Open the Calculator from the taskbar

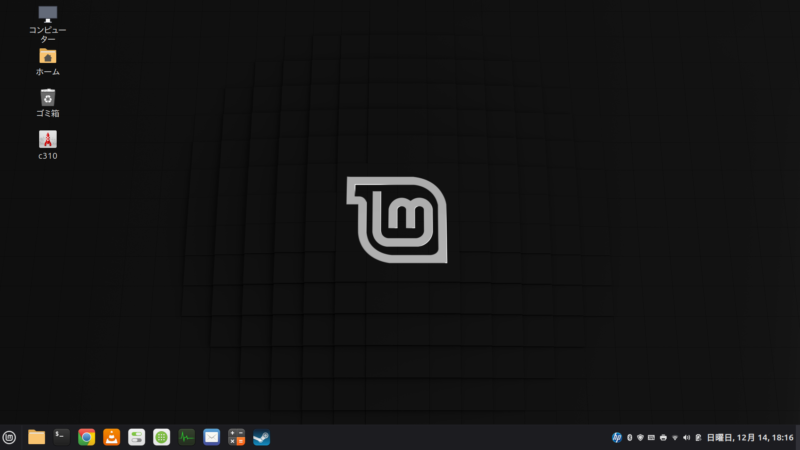click(237, 437)
